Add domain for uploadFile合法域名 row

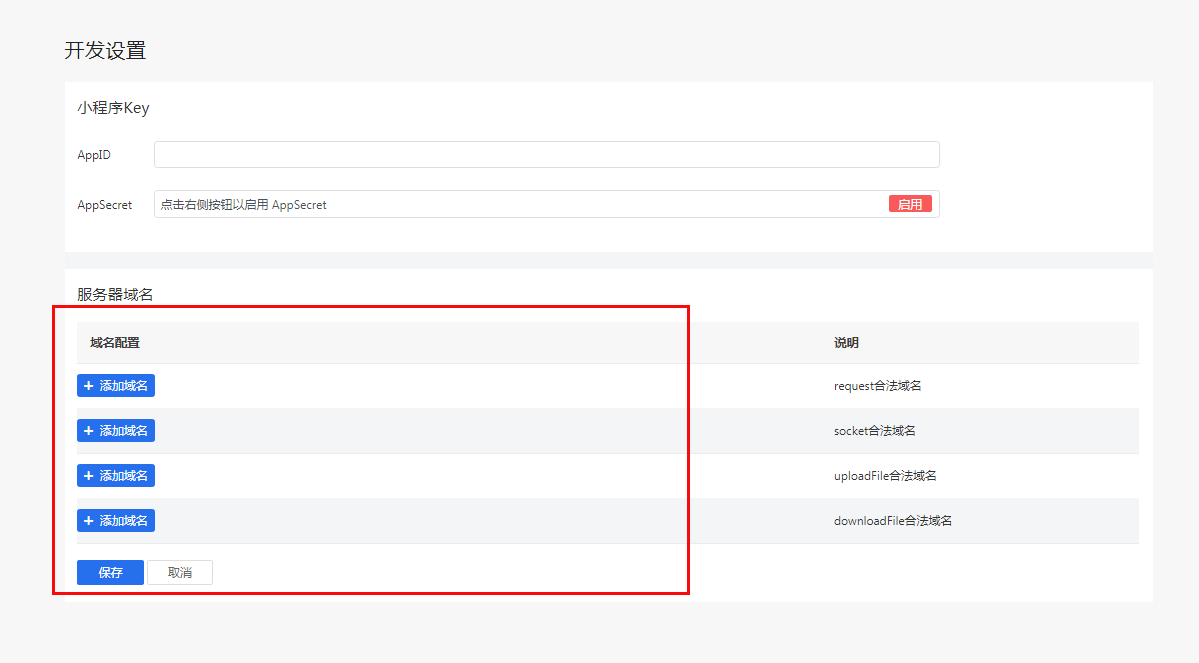(116, 476)
